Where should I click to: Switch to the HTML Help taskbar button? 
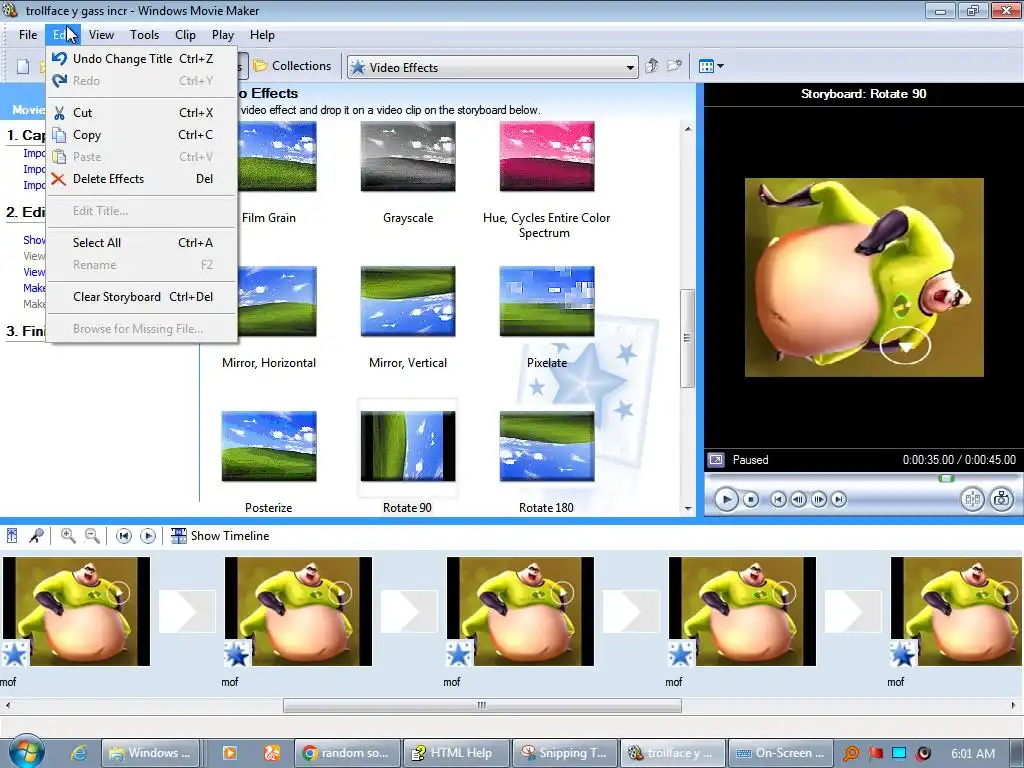pos(455,753)
